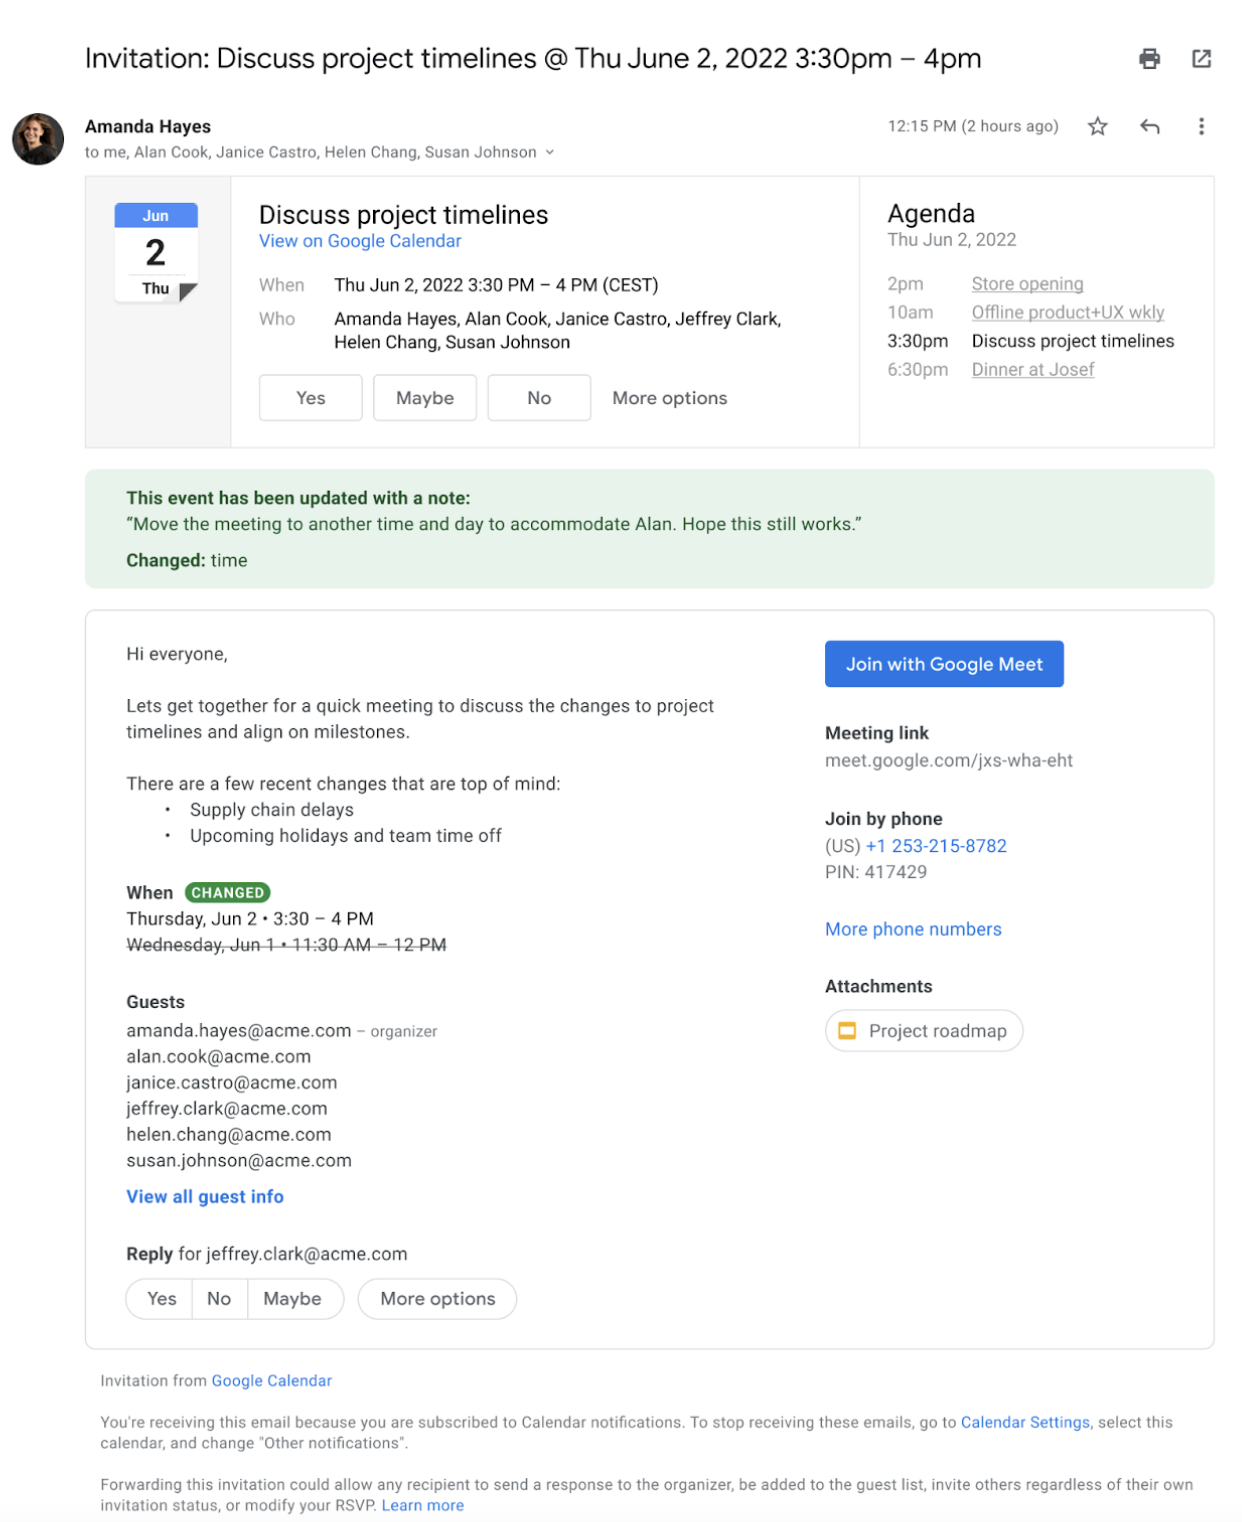Join the meeting with Google Meet
This screenshot has height=1522, width=1242.
[943, 663]
